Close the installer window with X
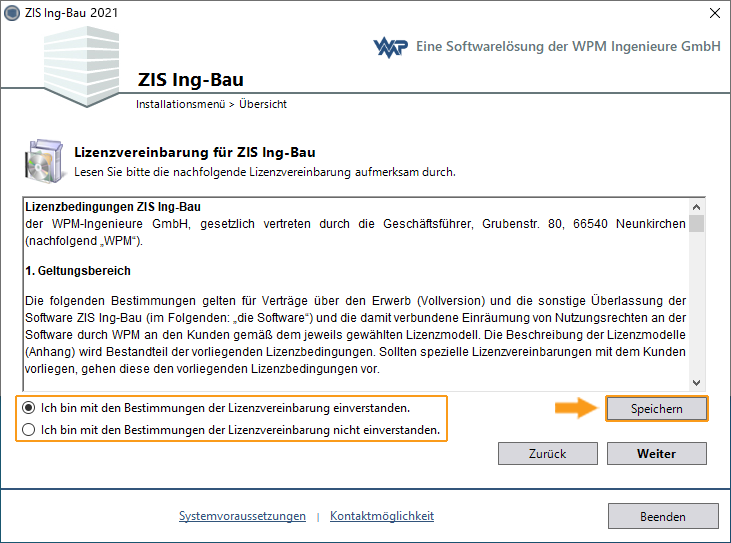Viewport: 731px width, 543px height. coord(714,13)
